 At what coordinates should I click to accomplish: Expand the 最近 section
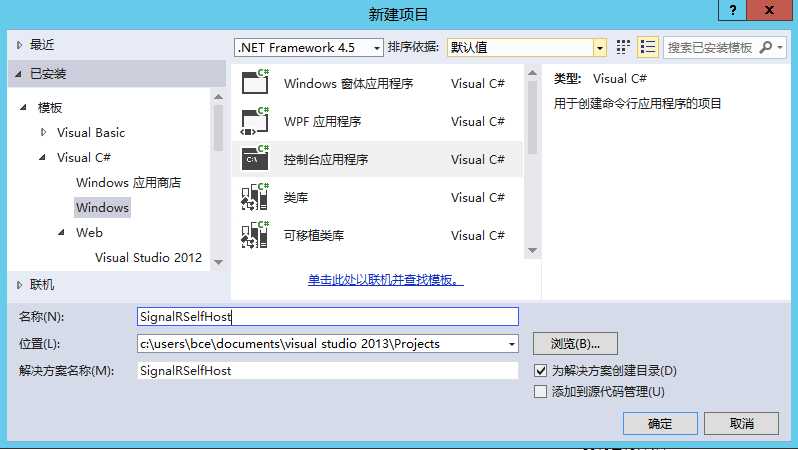[x=19, y=45]
